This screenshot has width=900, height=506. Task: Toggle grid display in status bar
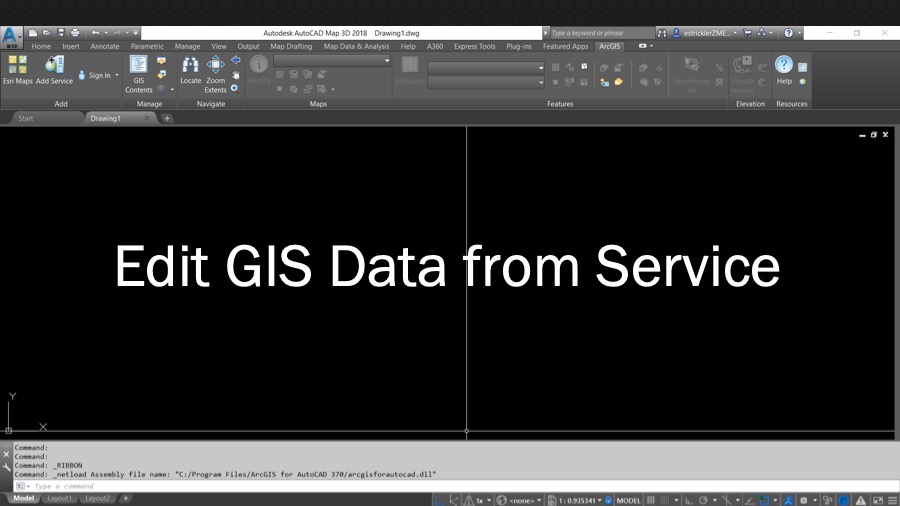point(650,500)
